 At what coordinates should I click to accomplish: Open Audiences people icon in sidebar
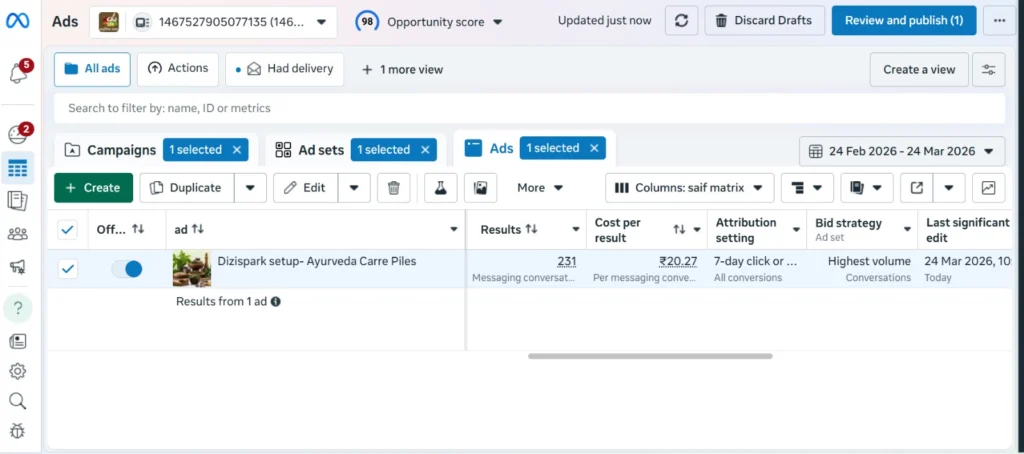(18, 234)
